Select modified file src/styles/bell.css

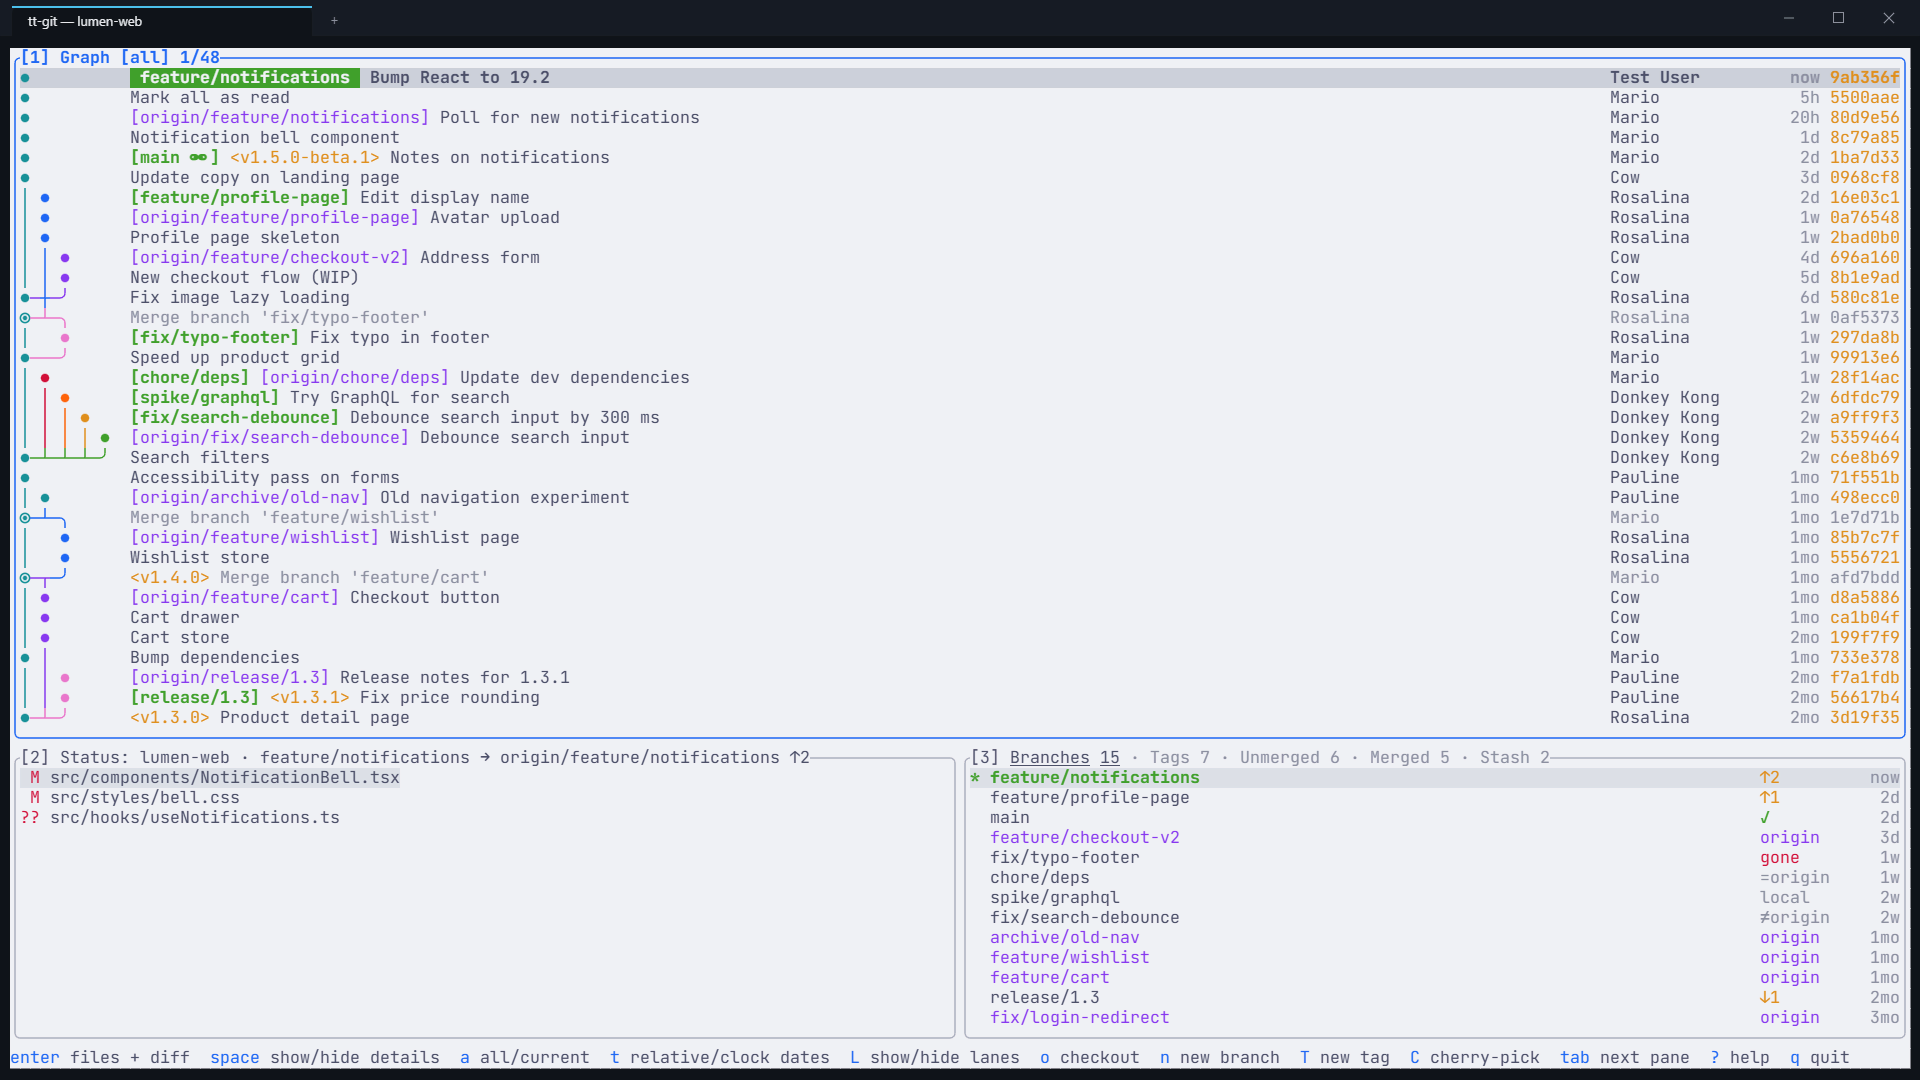point(130,797)
